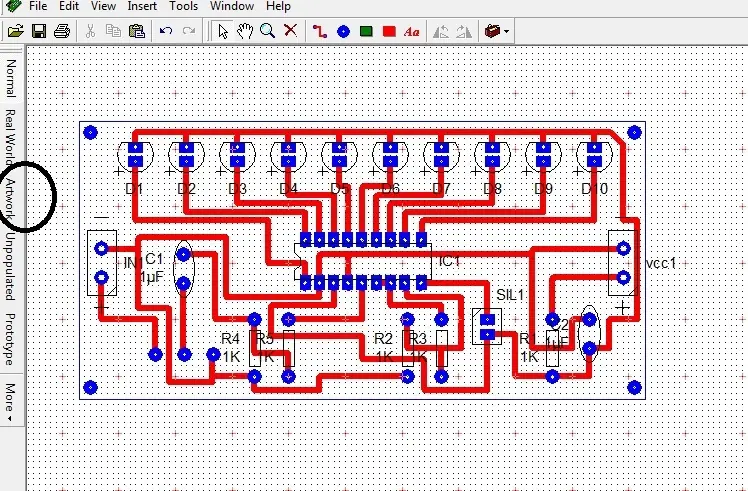
Task: Select the SIL1 connector component
Action: (487, 327)
